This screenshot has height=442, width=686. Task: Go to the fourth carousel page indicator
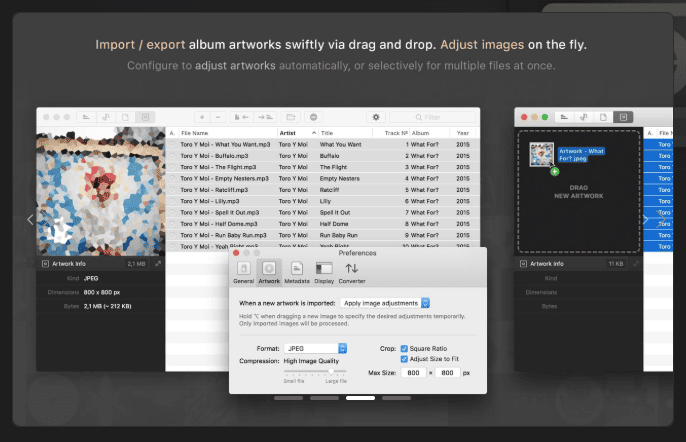pos(396,398)
